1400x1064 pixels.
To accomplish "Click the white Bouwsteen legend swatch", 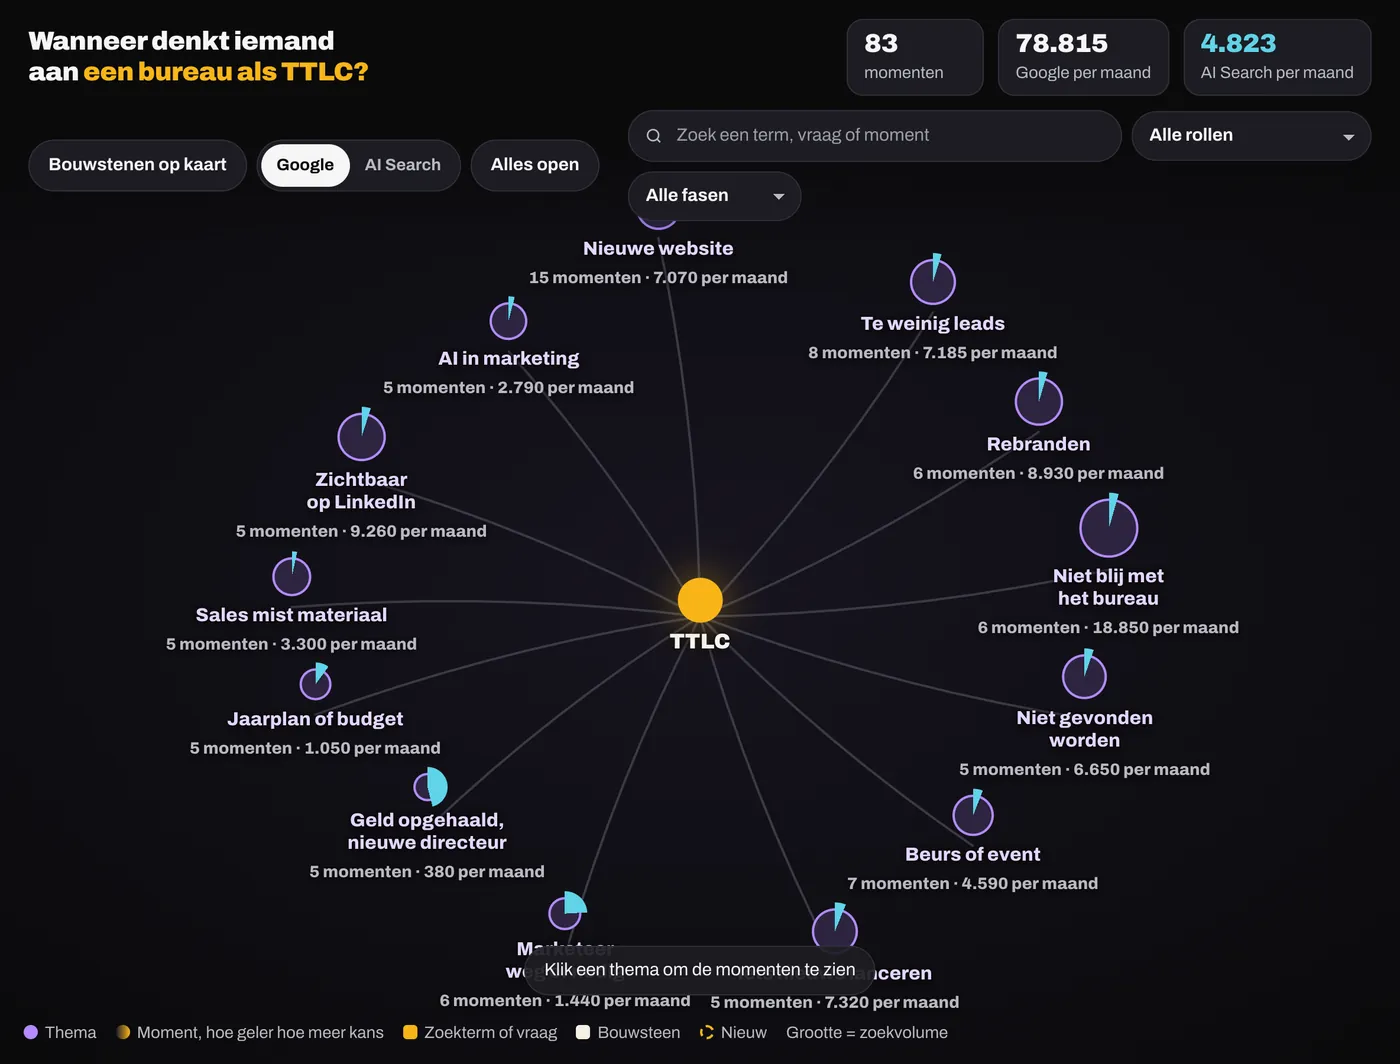I will pos(583,1032).
